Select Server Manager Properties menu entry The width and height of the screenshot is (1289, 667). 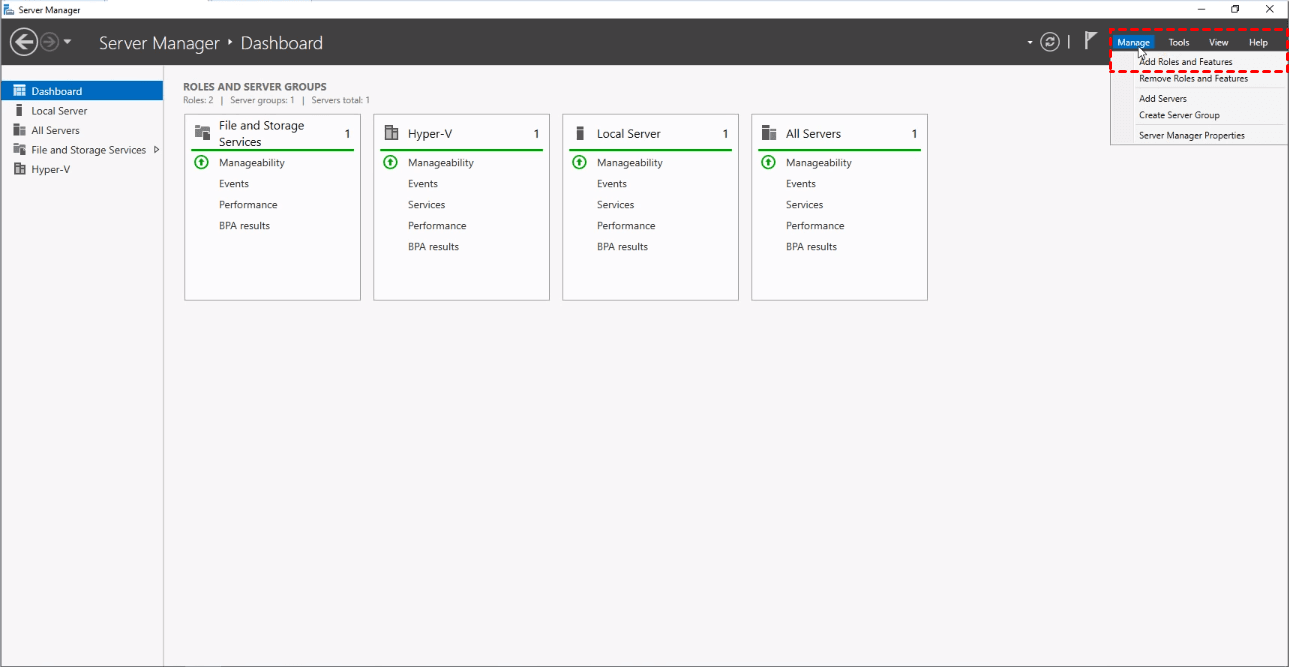1191,135
